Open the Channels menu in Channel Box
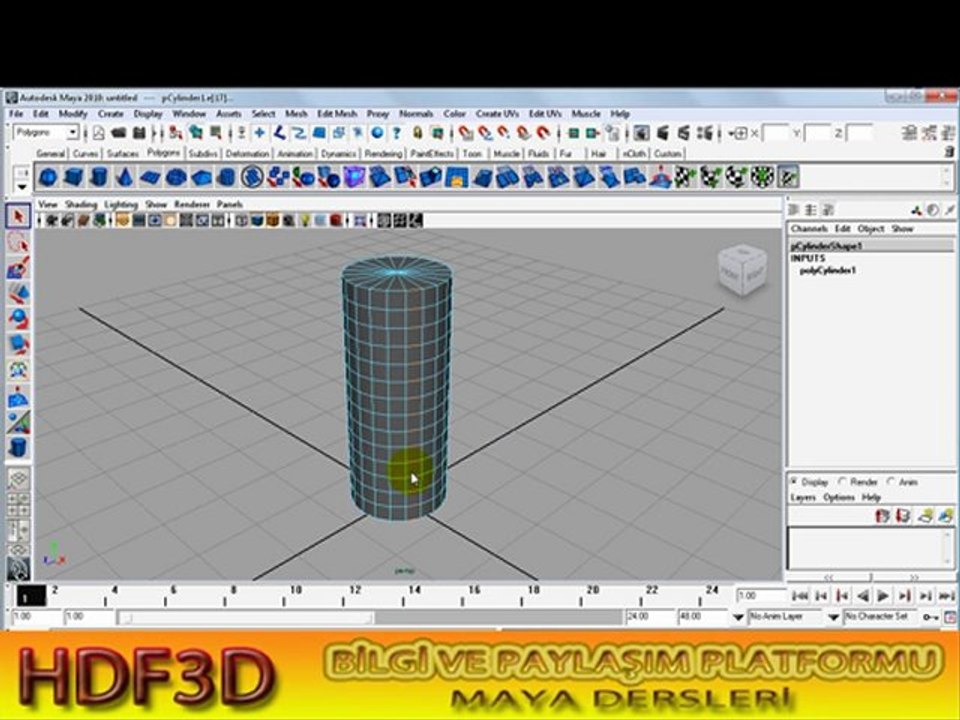This screenshot has width=960, height=720. (809, 228)
